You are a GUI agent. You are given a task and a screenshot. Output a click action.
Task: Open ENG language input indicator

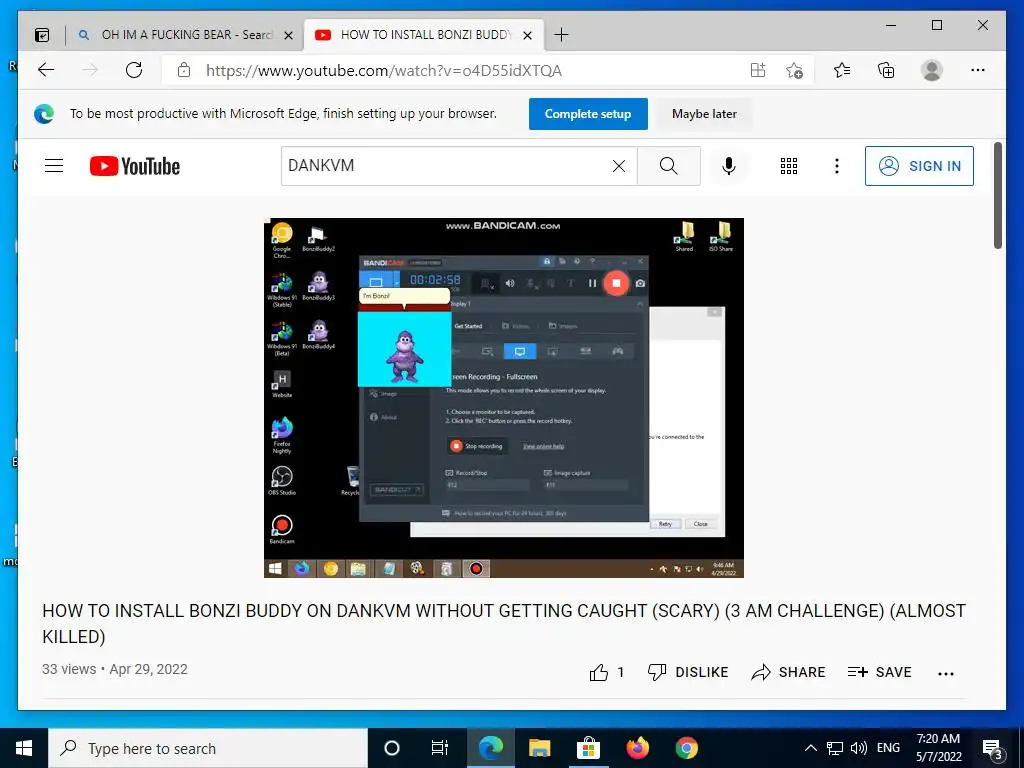click(x=888, y=748)
